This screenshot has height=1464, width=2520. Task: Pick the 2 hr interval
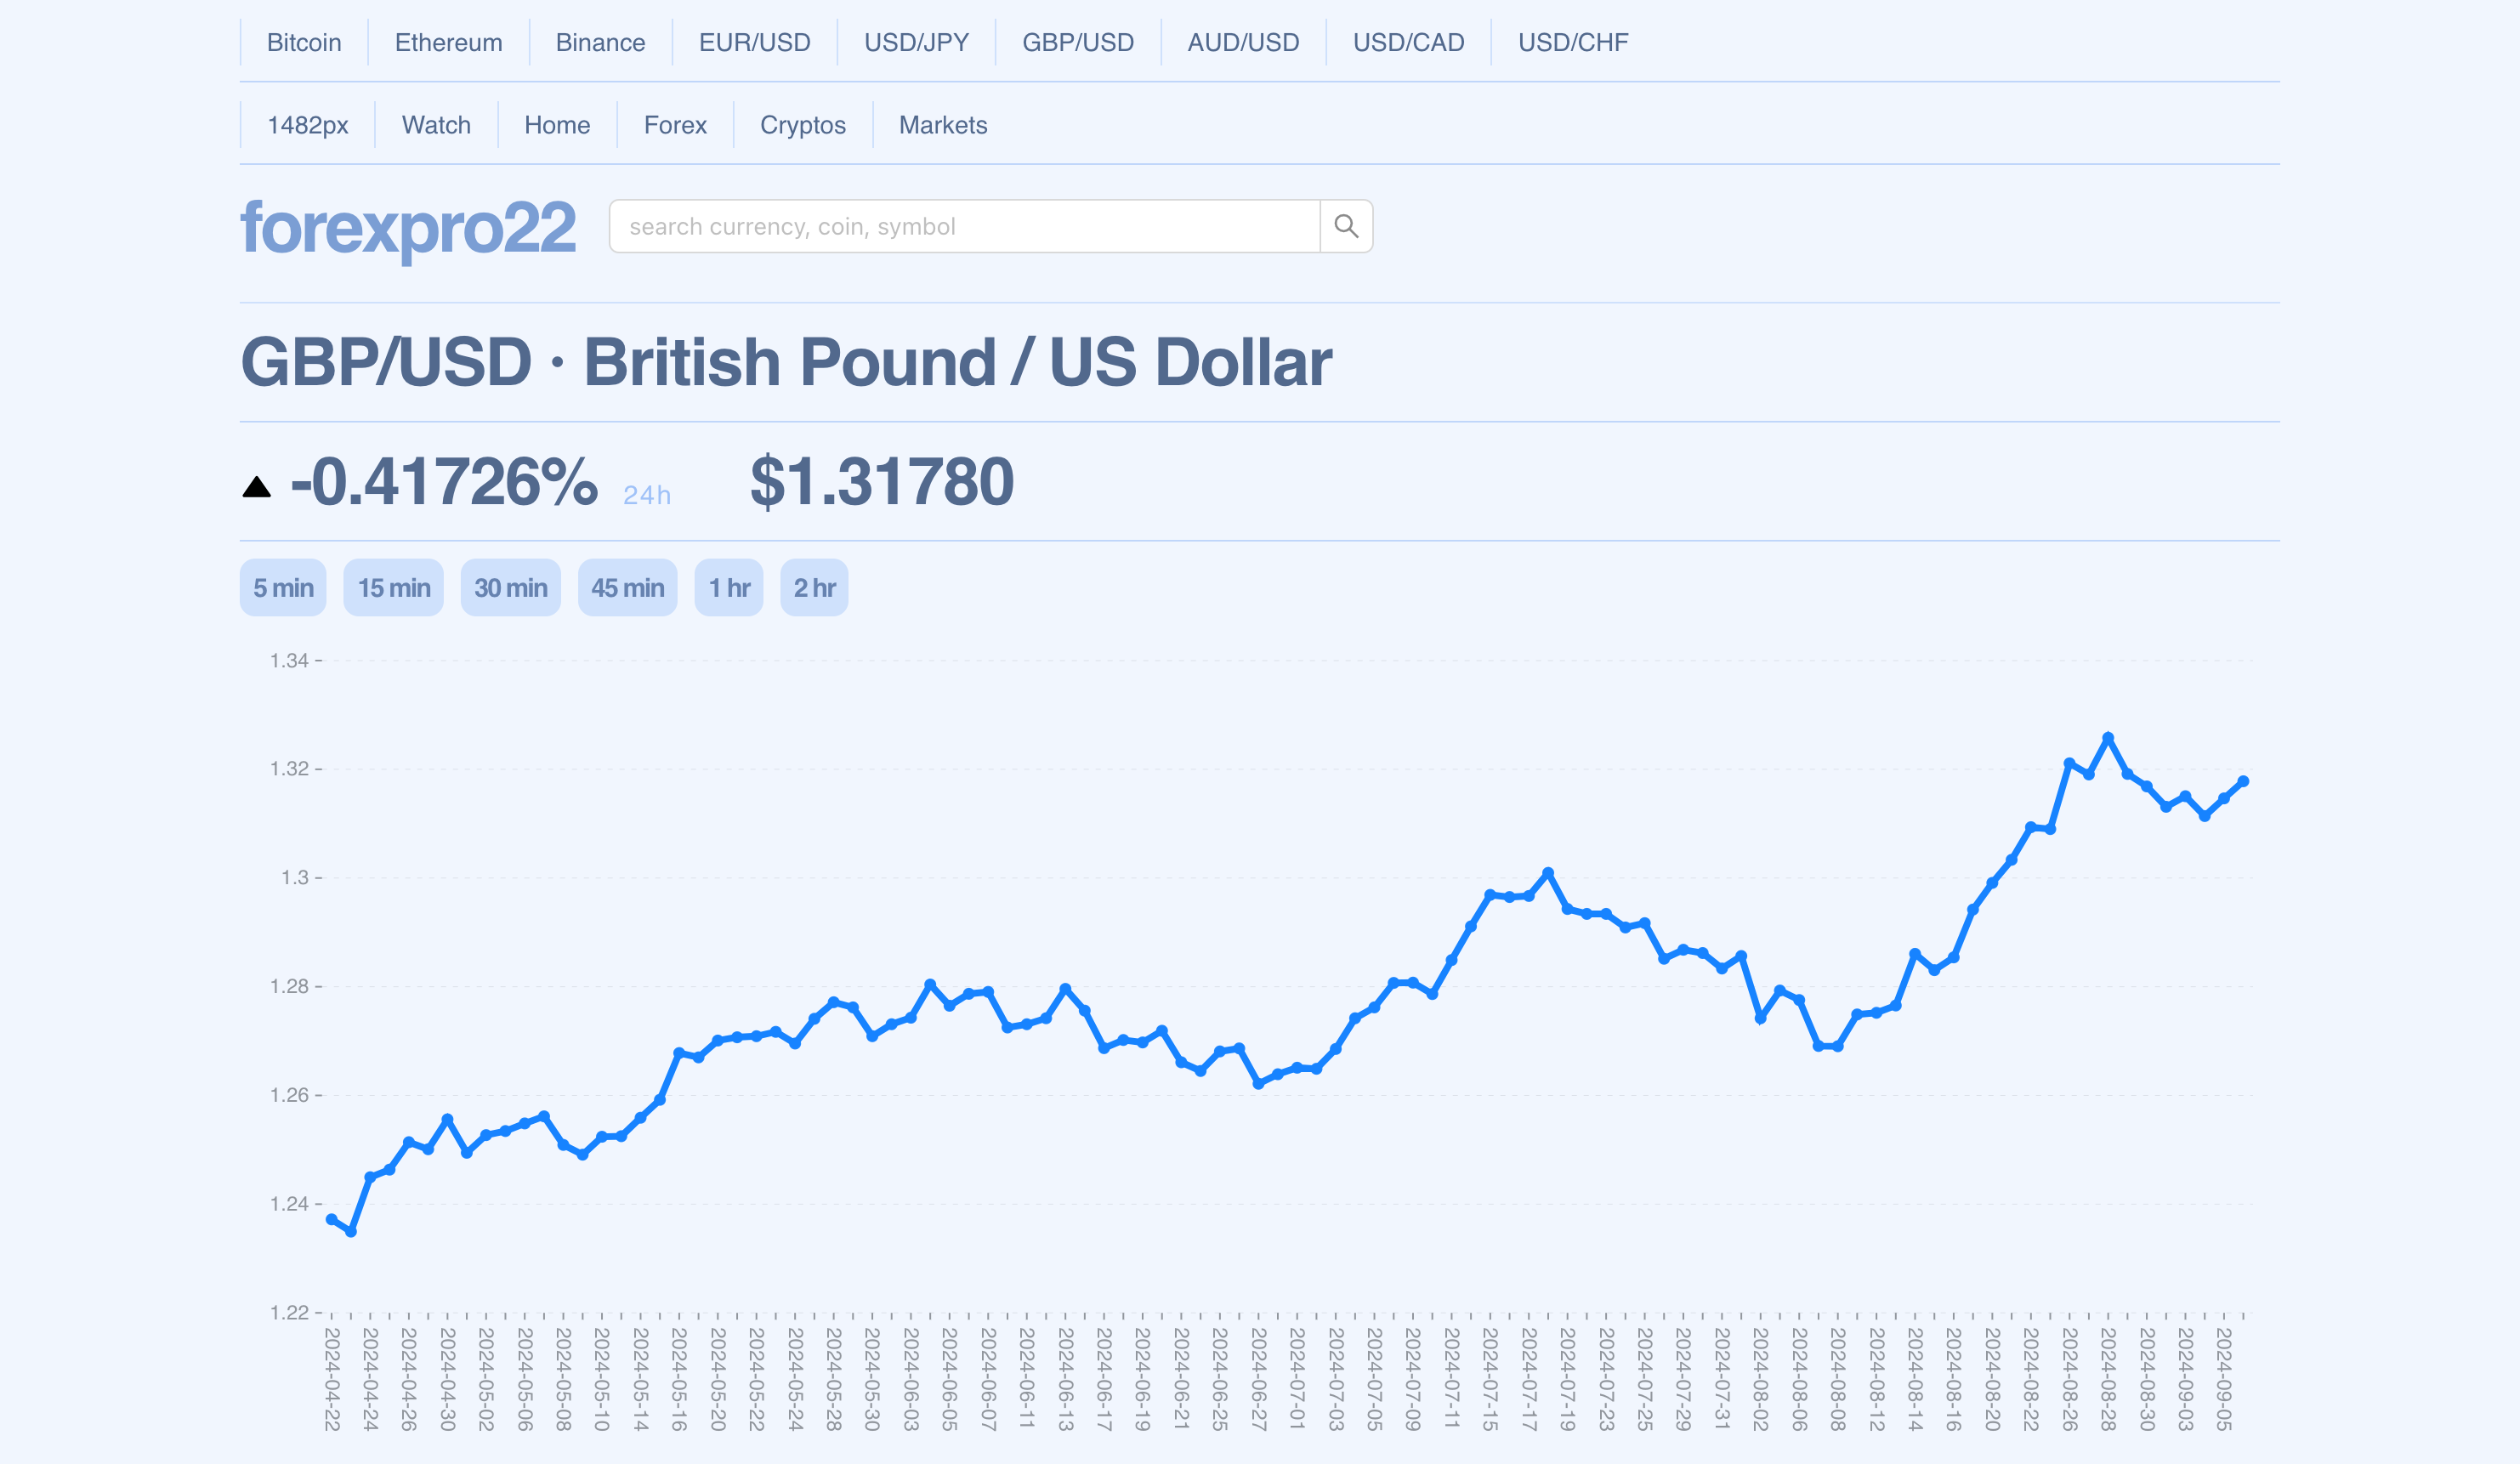pyautogui.click(x=814, y=588)
